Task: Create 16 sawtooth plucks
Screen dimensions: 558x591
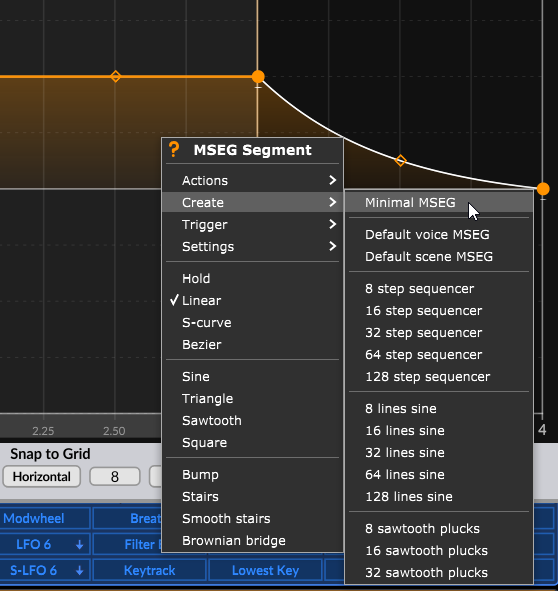Action: coord(439,551)
